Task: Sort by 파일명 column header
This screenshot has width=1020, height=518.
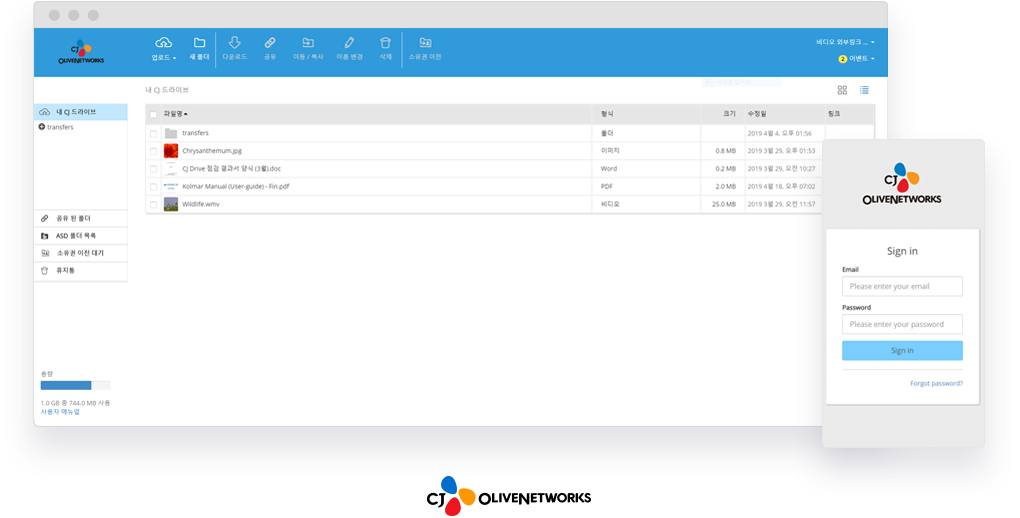Action: click(x=175, y=114)
